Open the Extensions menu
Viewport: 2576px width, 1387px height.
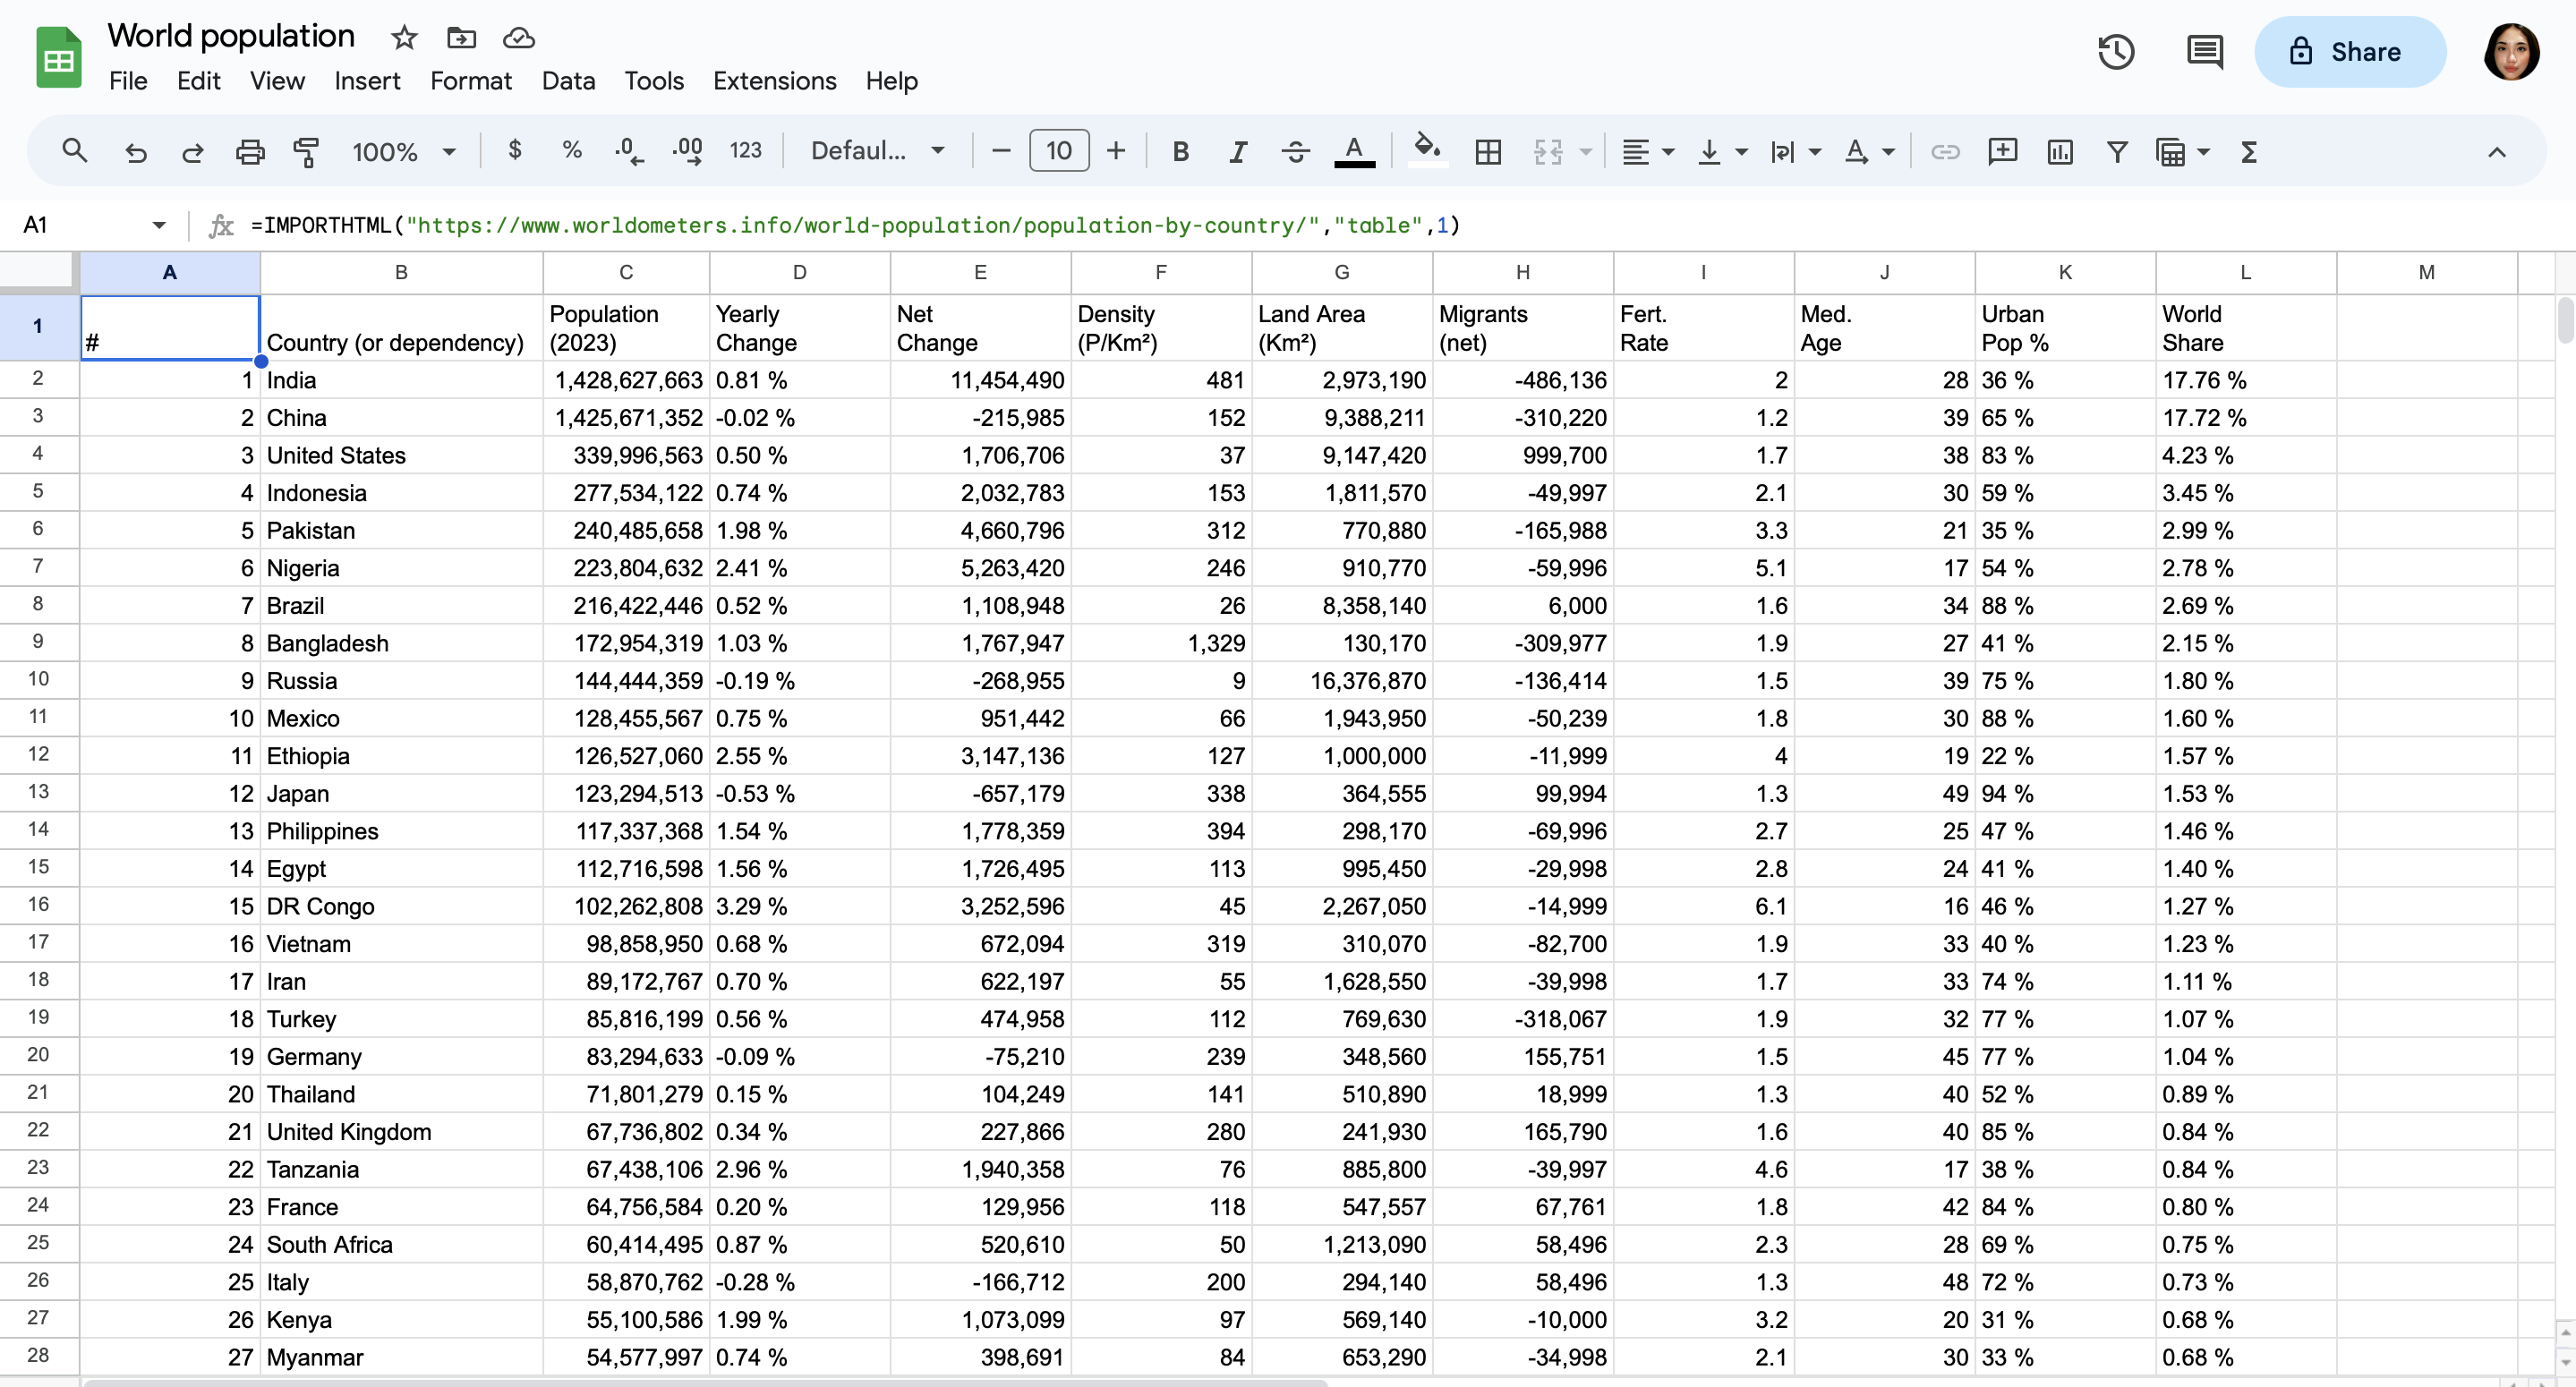[x=774, y=81]
